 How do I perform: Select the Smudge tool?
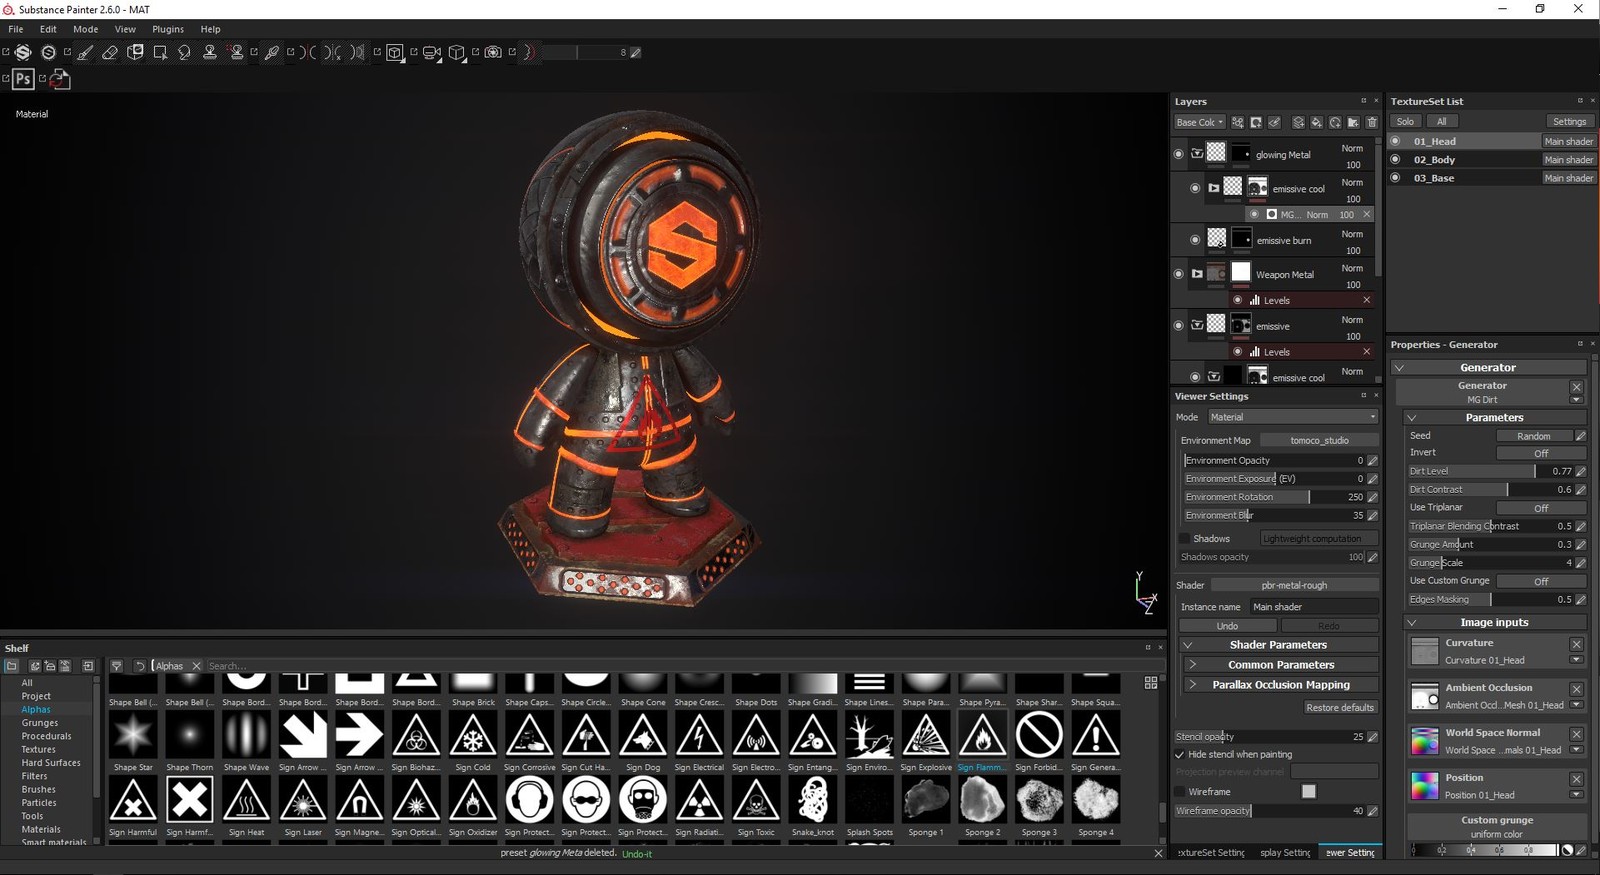(x=184, y=53)
